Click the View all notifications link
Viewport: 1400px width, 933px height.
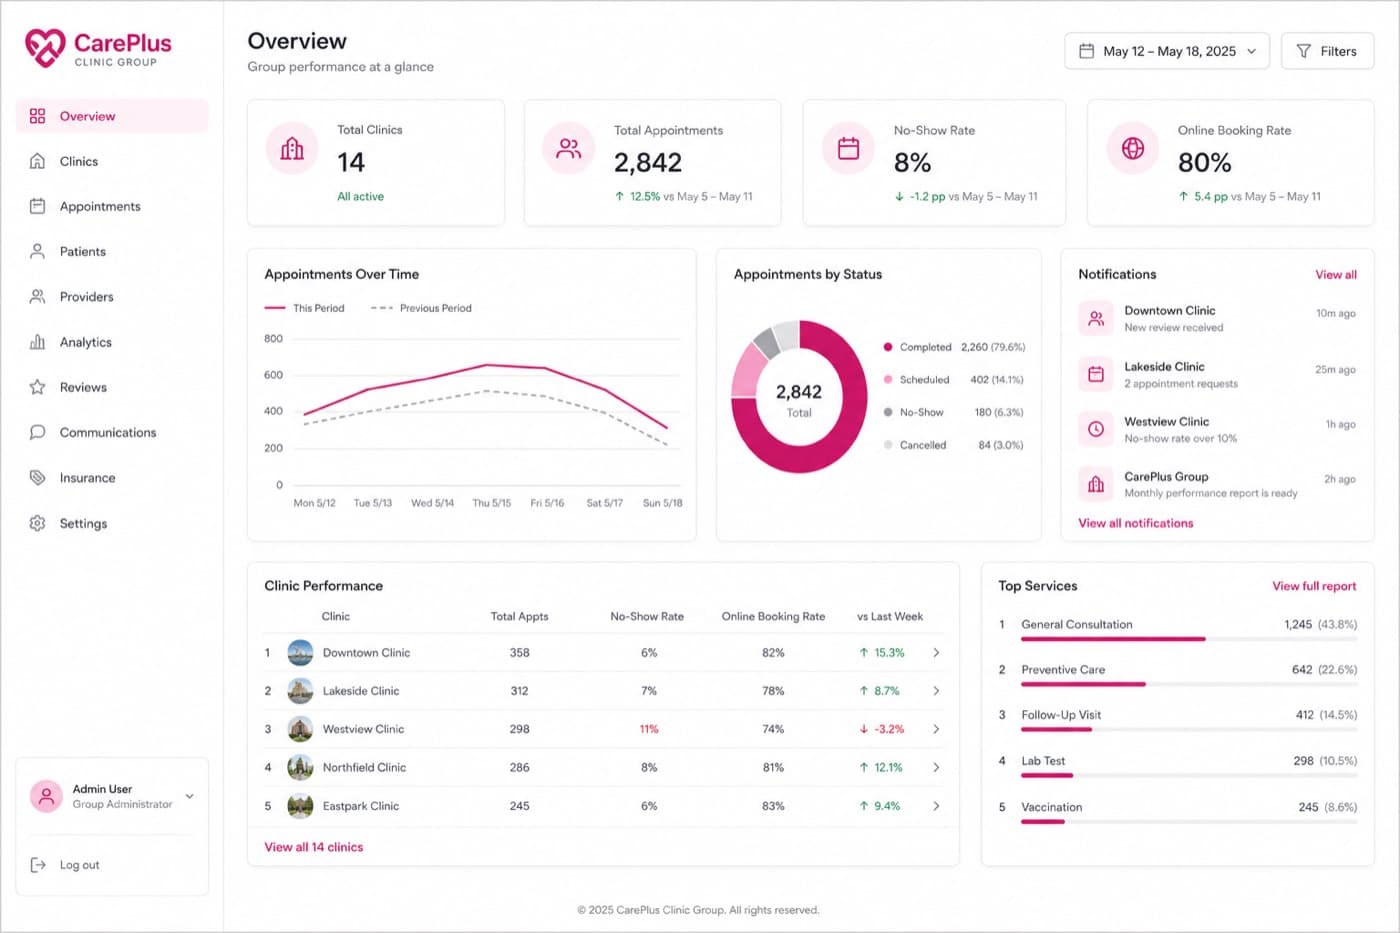[1136, 523]
